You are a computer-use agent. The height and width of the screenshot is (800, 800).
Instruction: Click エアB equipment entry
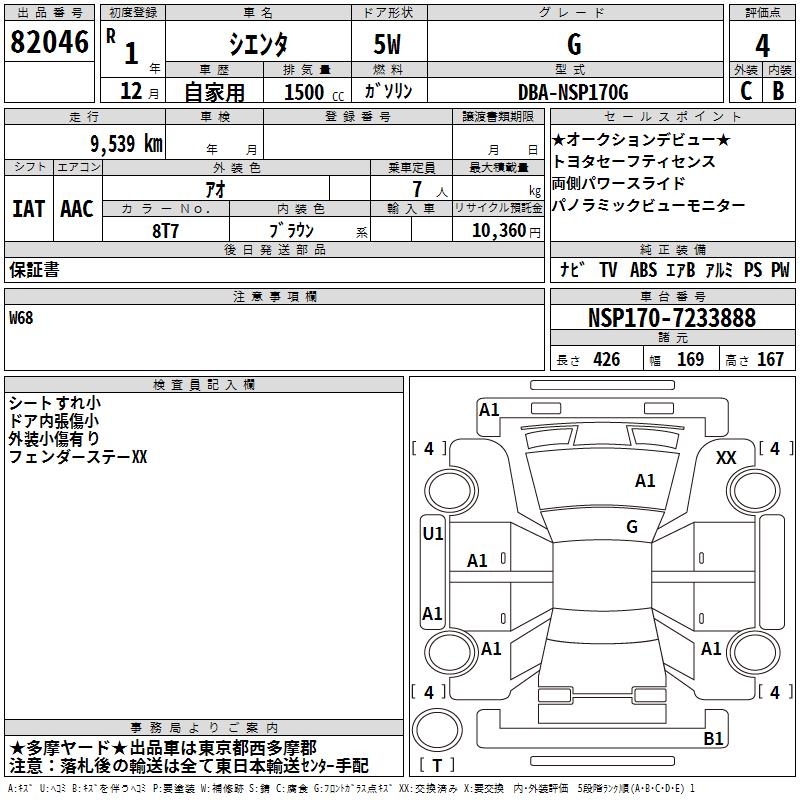[x=681, y=269]
